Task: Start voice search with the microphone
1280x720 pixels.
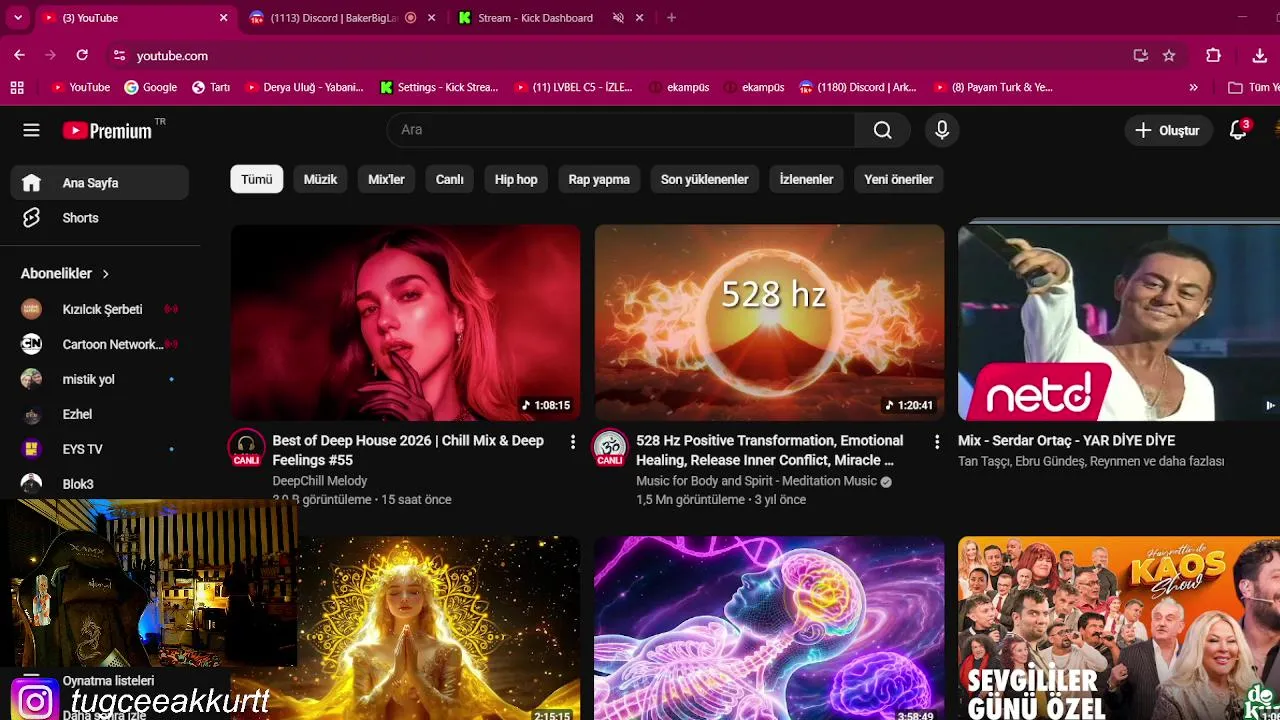Action: [x=941, y=130]
